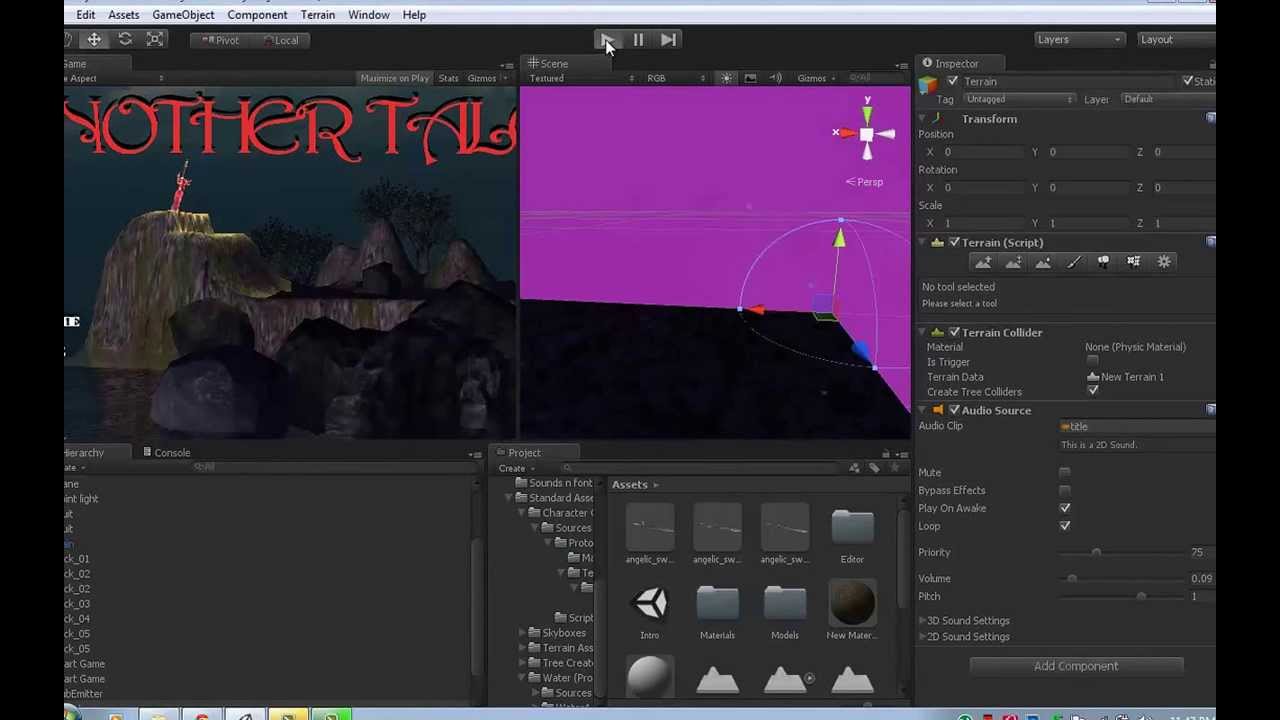The image size is (1280, 720).
Task: Enable Bypass Effects checkbox
Action: coord(1065,490)
